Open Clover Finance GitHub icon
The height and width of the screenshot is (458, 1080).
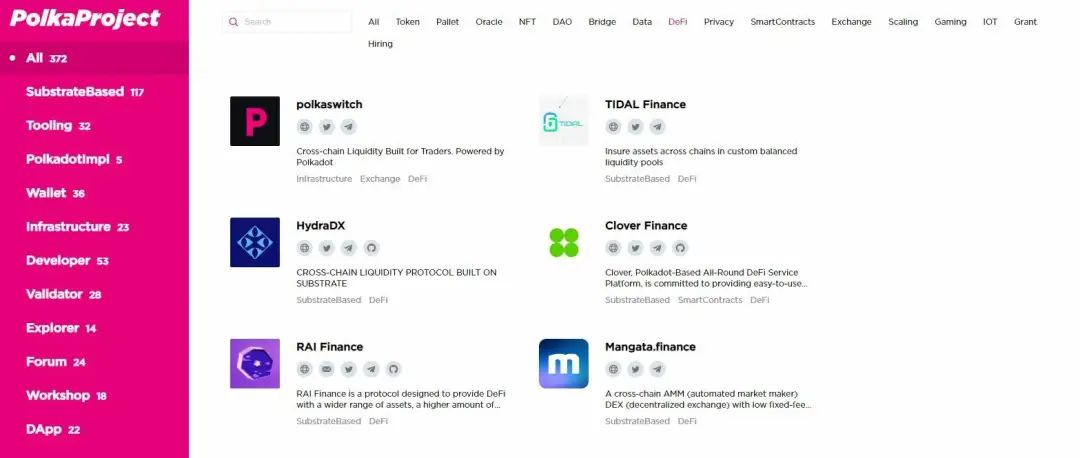pos(680,248)
